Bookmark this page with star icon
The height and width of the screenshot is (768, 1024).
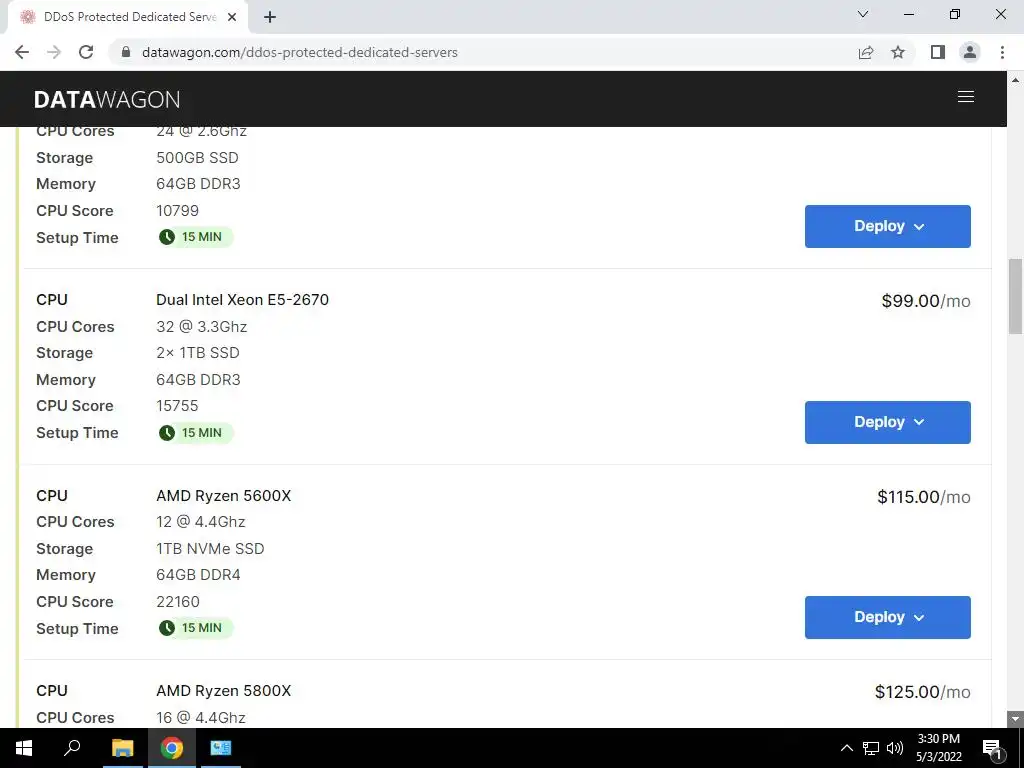point(898,52)
